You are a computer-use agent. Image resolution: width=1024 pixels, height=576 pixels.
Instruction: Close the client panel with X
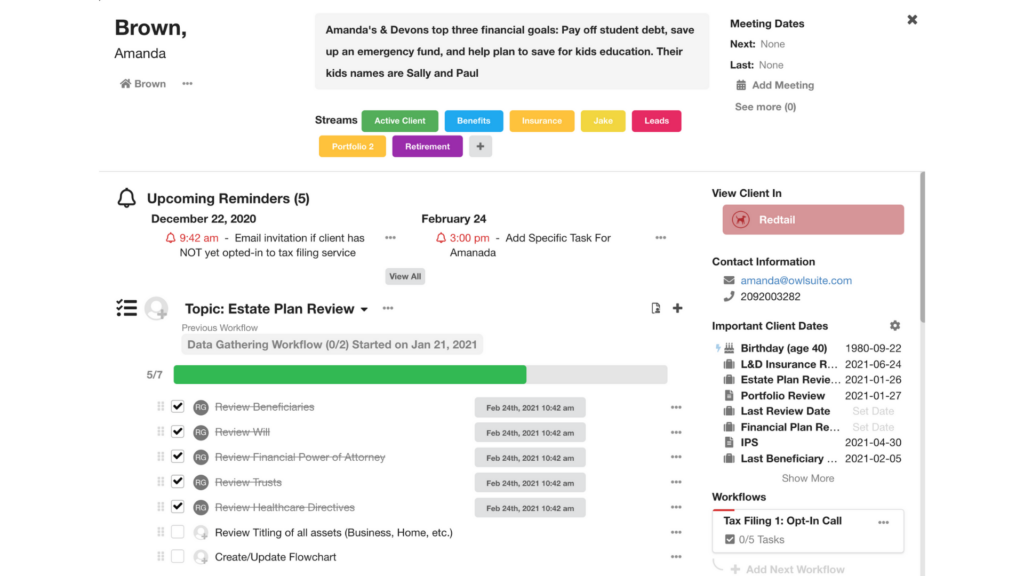pos(912,20)
